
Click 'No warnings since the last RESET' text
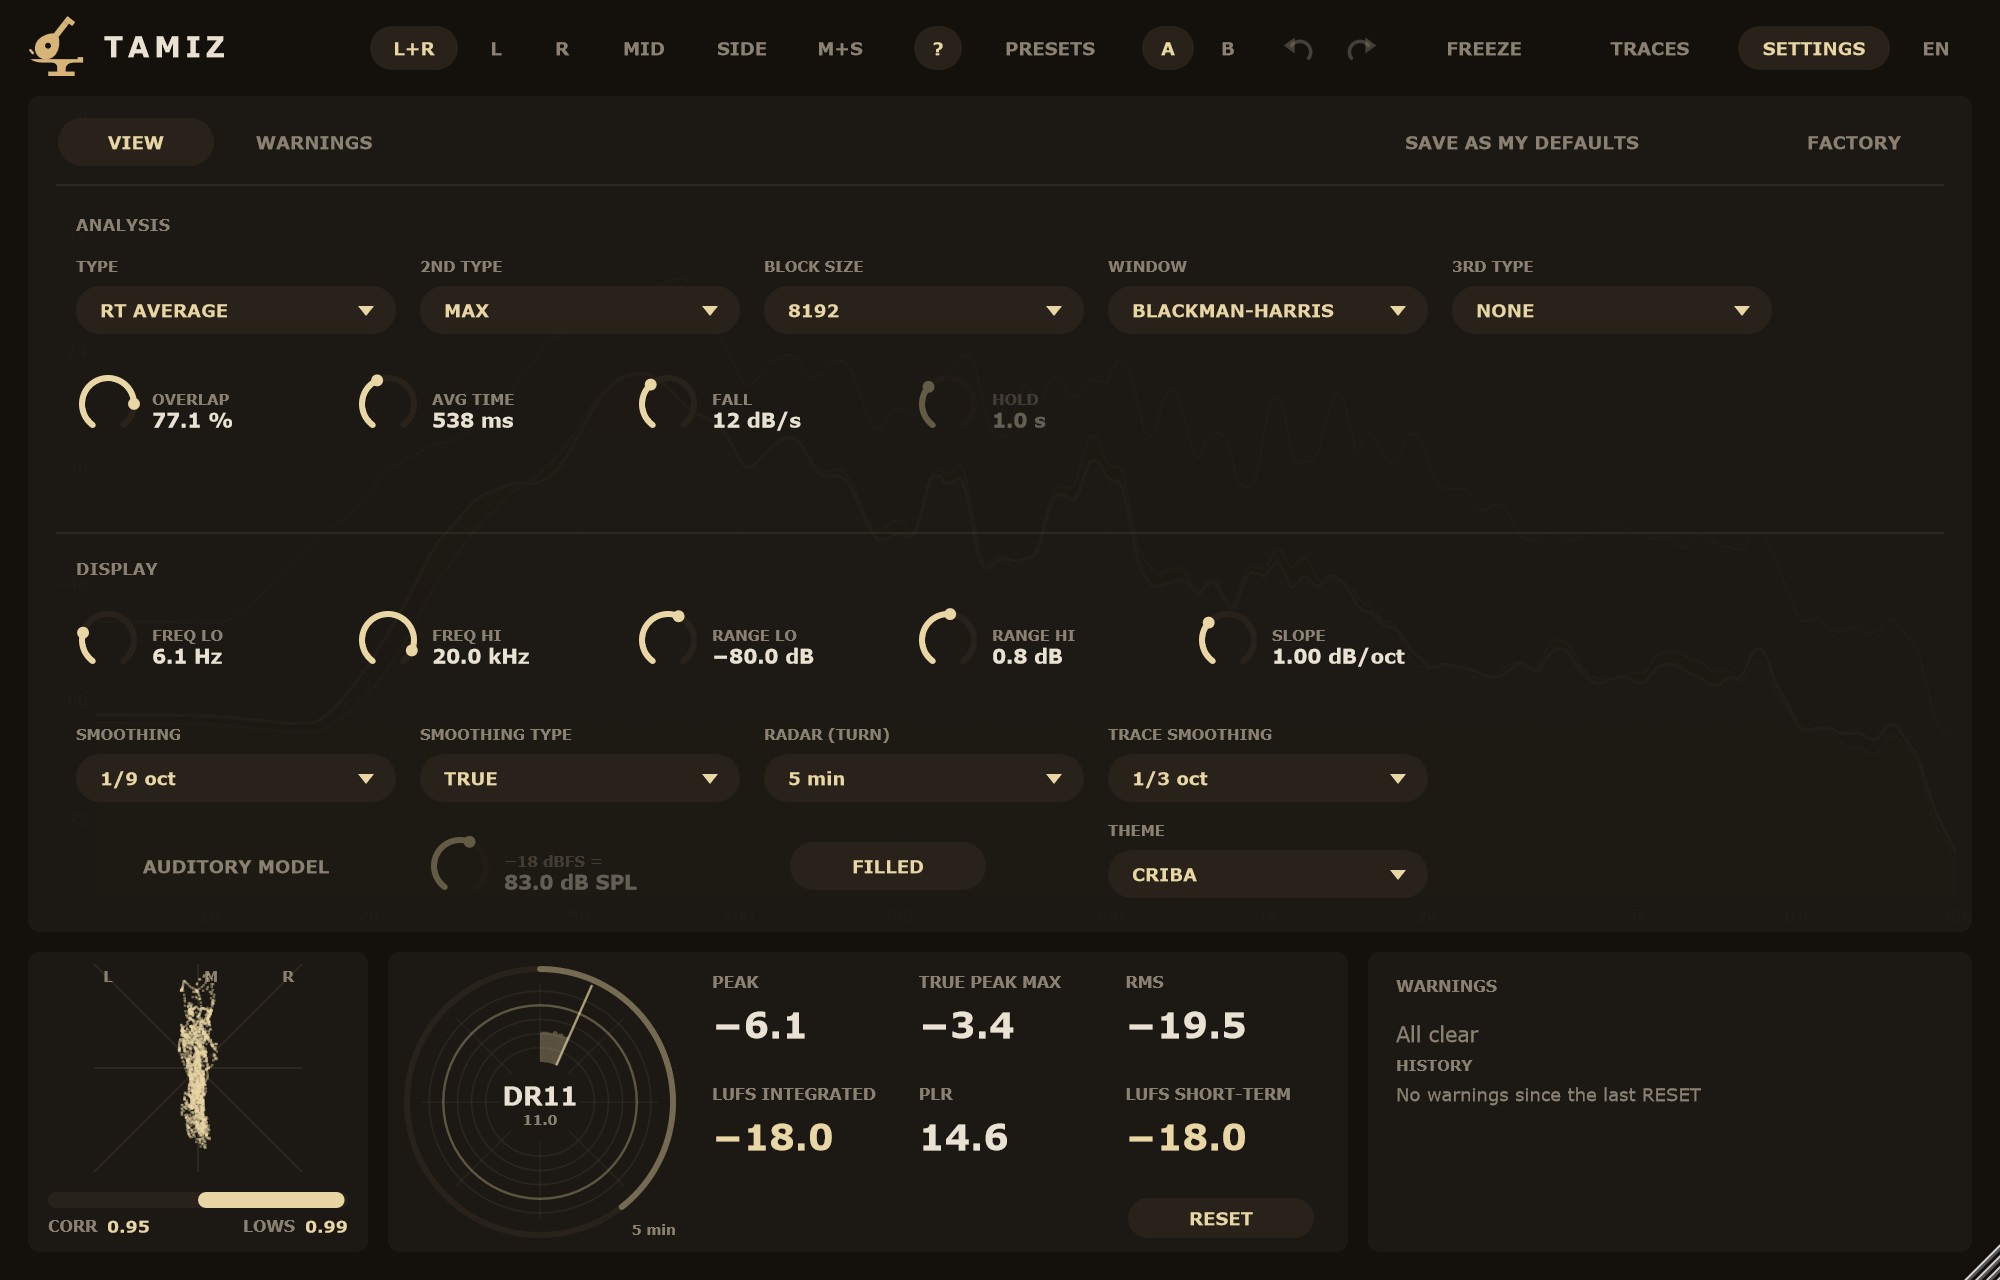coord(1548,1095)
